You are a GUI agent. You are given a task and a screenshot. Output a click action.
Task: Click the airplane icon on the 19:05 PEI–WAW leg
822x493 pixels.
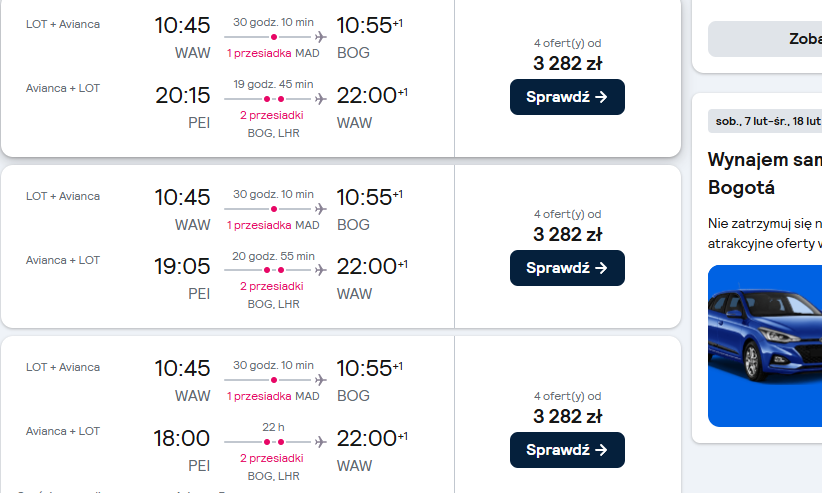tap(320, 270)
